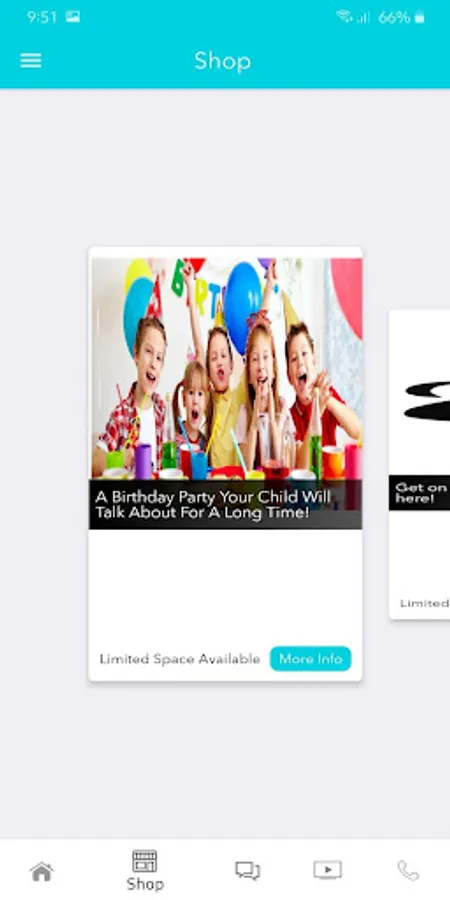Open the partially visible second card

(420, 464)
